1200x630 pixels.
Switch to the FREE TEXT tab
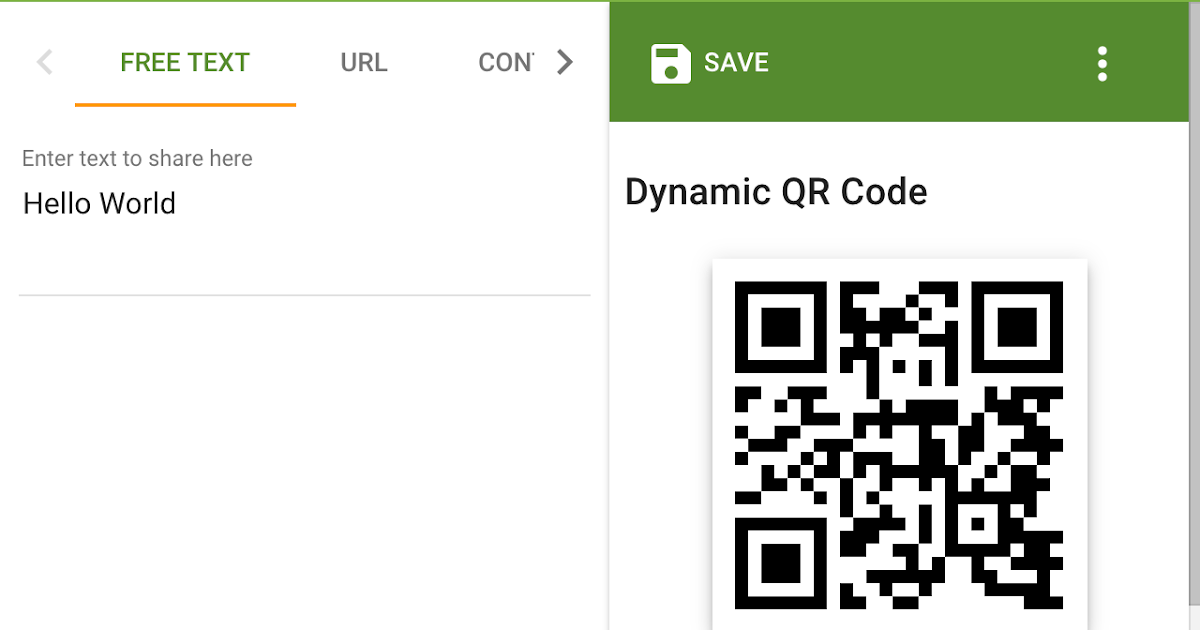click(185, 62)
